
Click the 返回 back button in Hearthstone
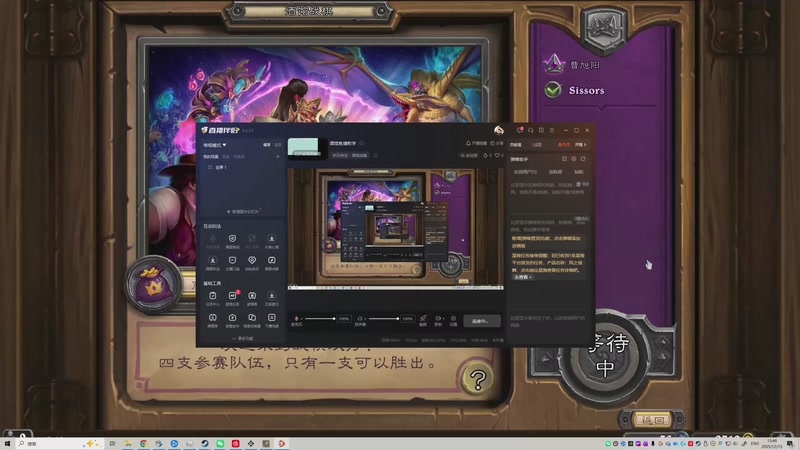coord(653,420)
